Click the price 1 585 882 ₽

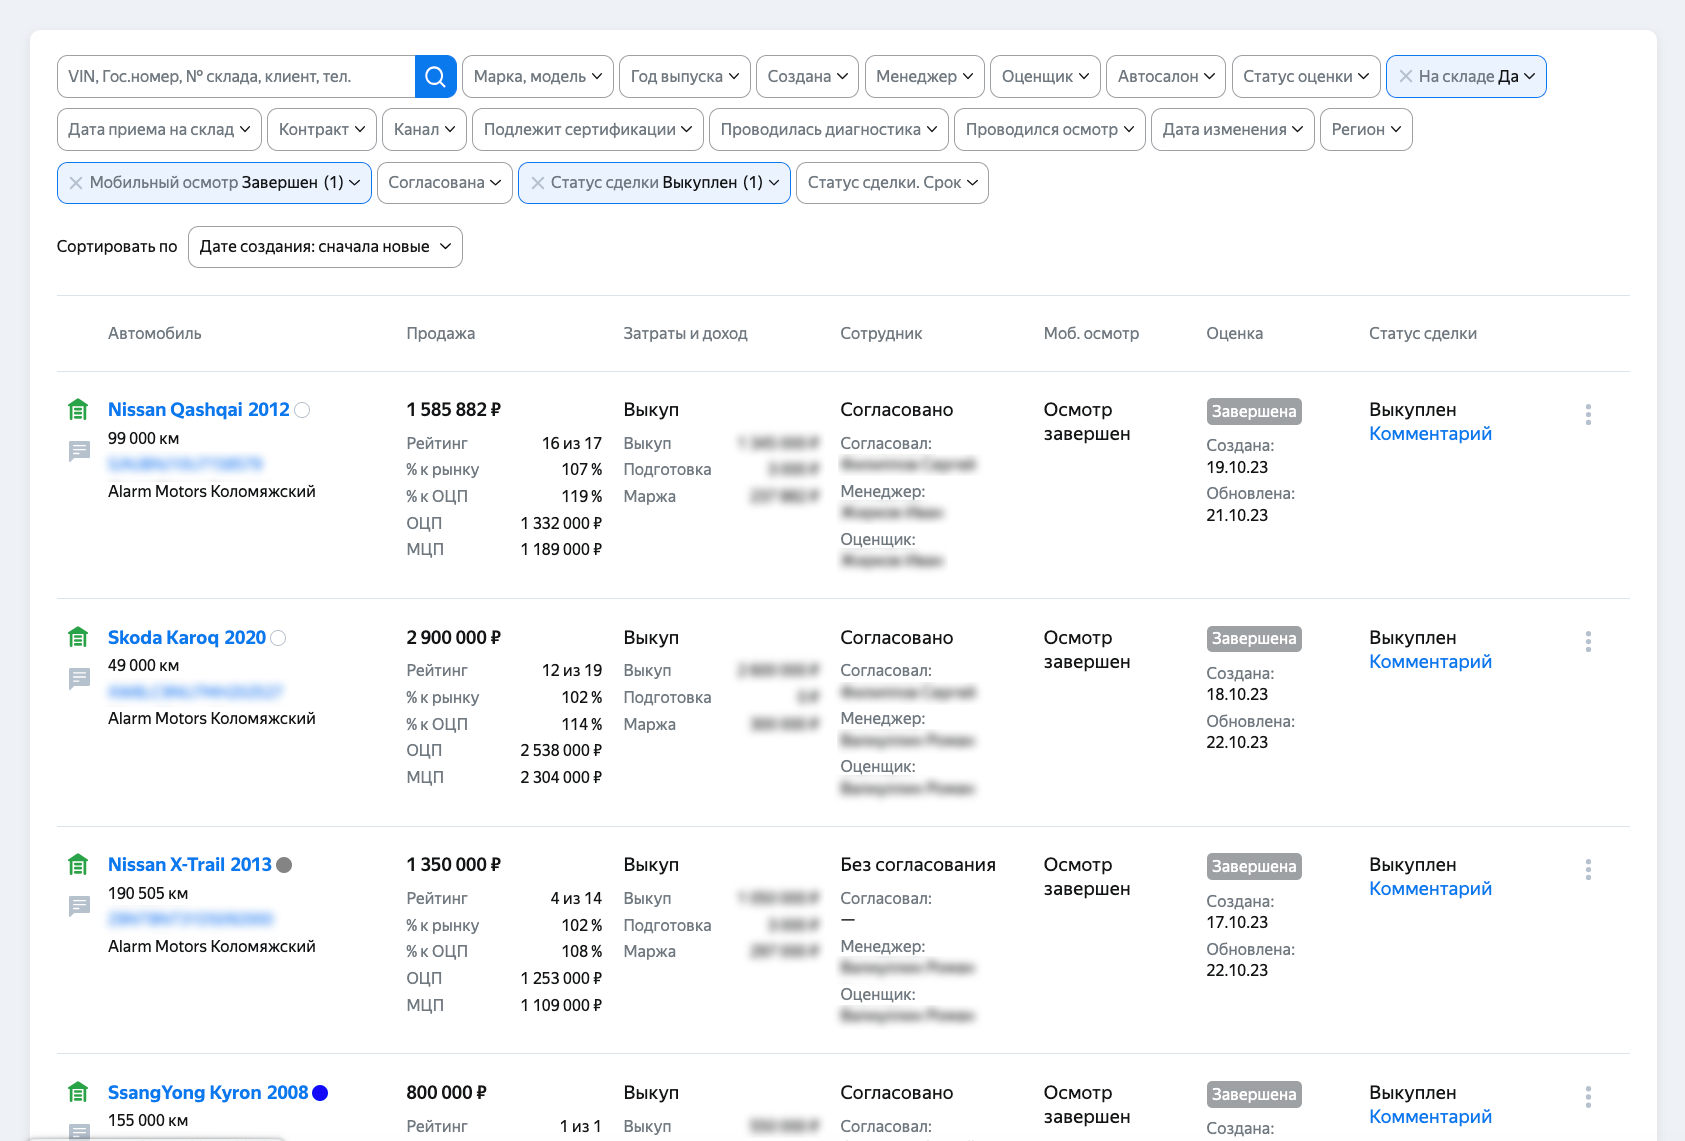coord(453,410)
